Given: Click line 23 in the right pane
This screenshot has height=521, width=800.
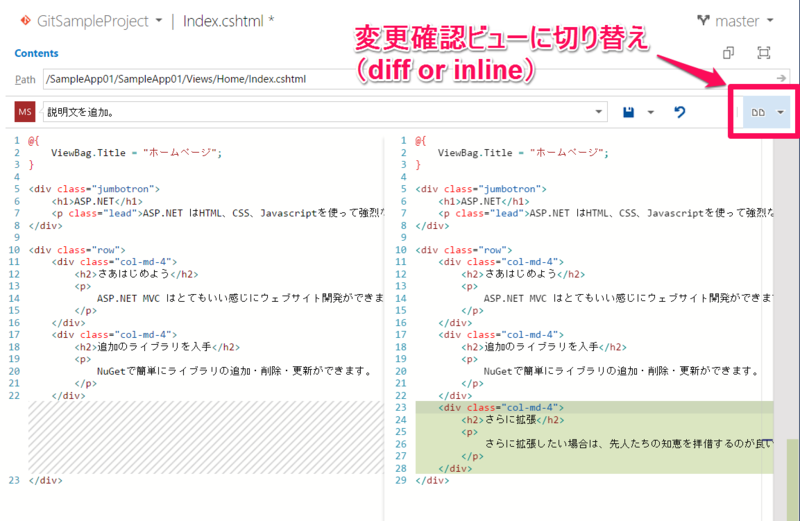Looking at the screenshot, I should pos(594,407).
